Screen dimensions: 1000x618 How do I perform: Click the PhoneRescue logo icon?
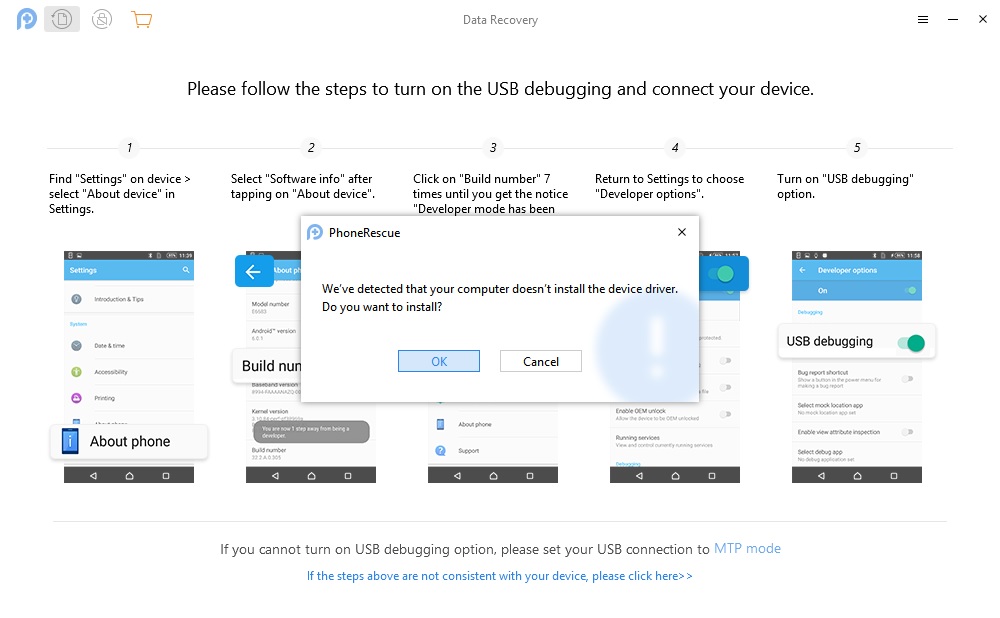pos(26,19)
